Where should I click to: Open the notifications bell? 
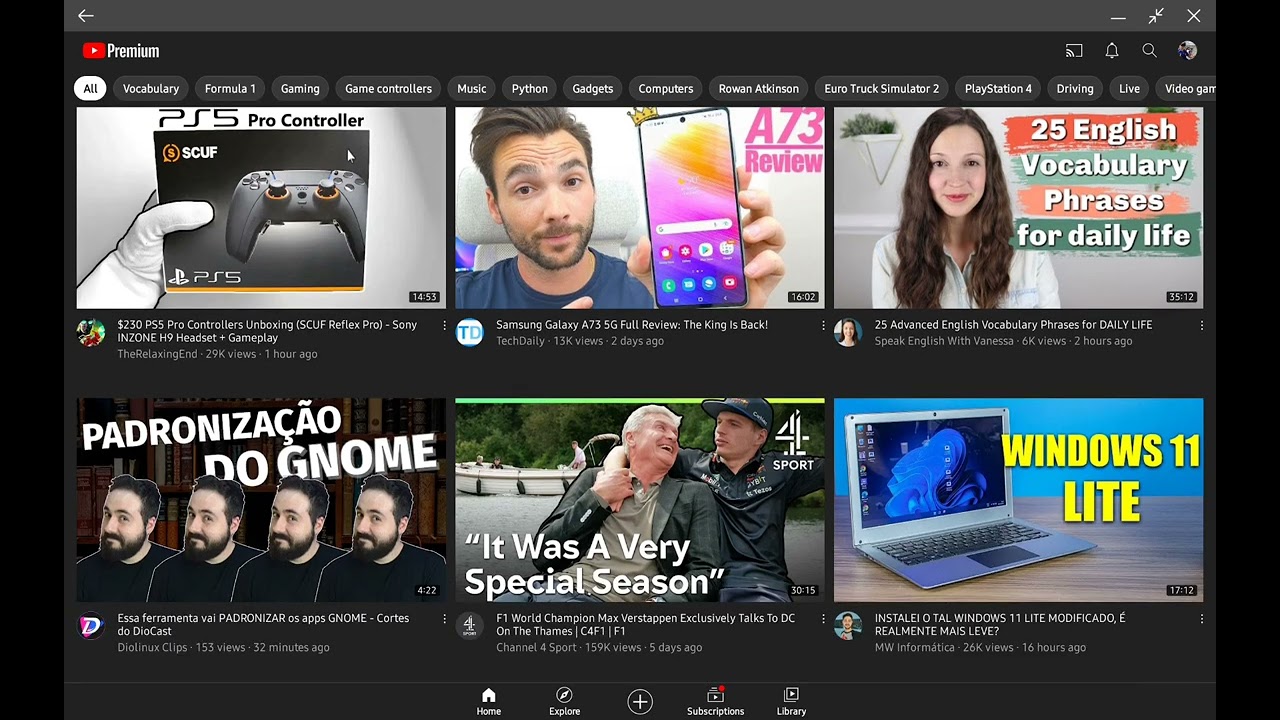click(x=1112, y=51)
